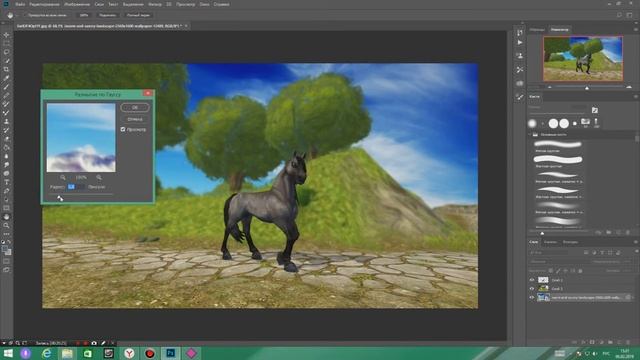Switch to the Контуры tab
The width and height of the screenshot is (640, 360).
click(570, 242)
